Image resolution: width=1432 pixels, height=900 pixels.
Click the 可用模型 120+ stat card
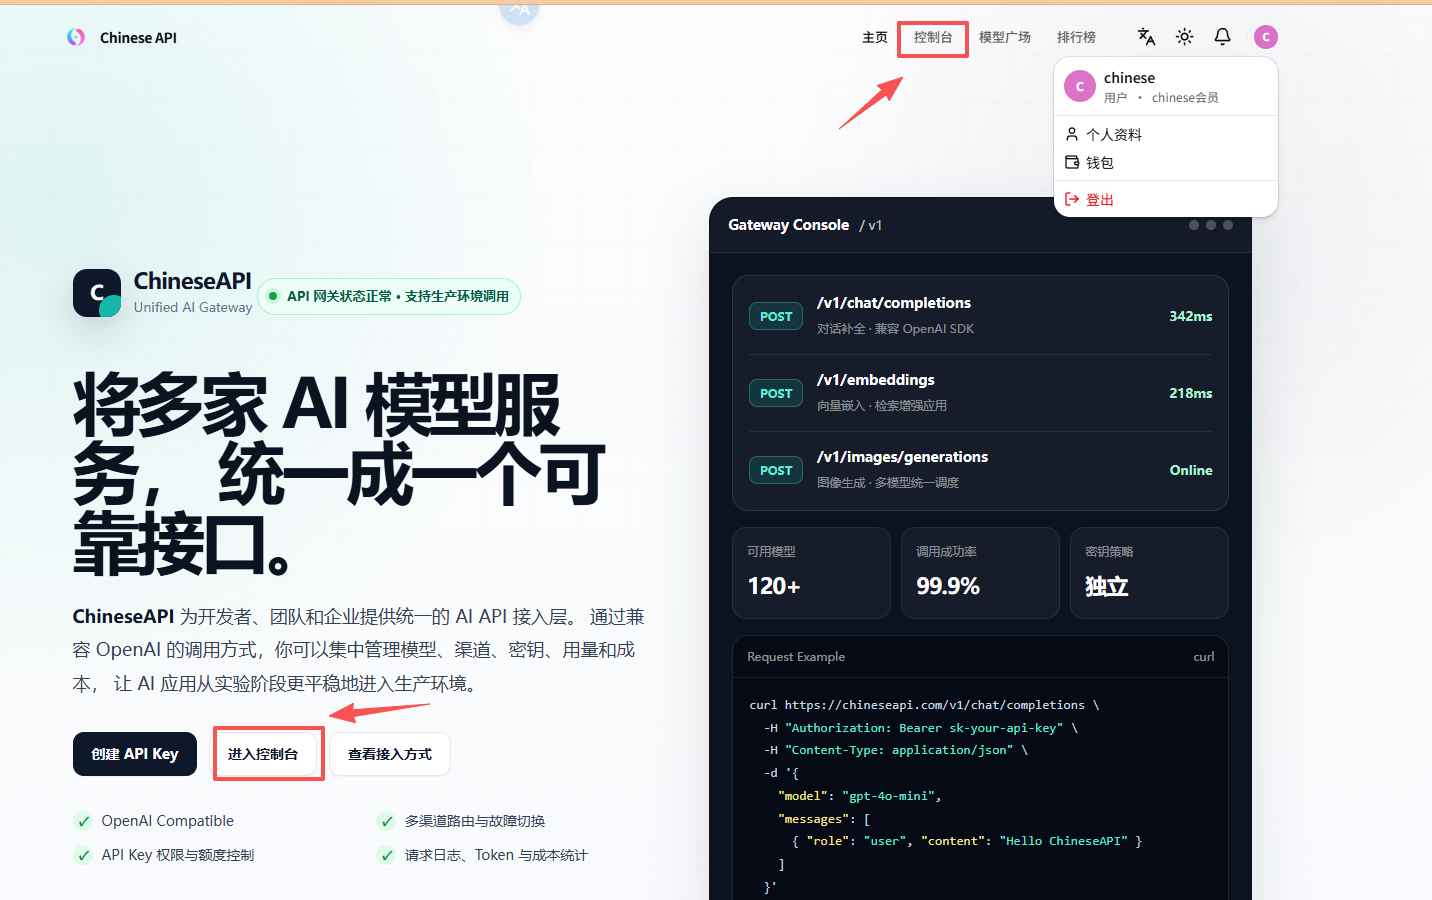[811, 573]
